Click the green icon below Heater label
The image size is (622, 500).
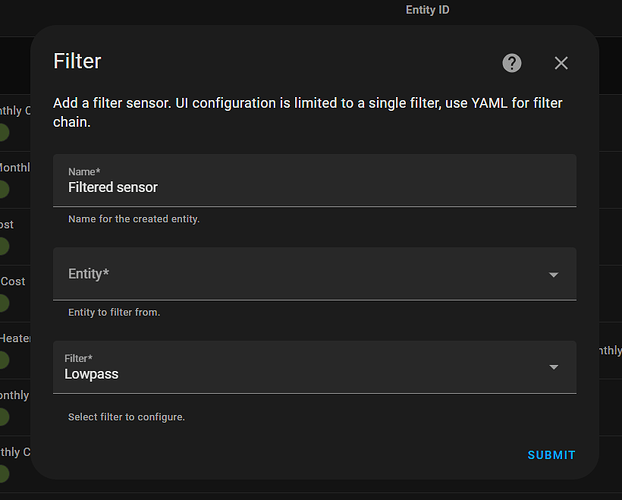(4, 360)
